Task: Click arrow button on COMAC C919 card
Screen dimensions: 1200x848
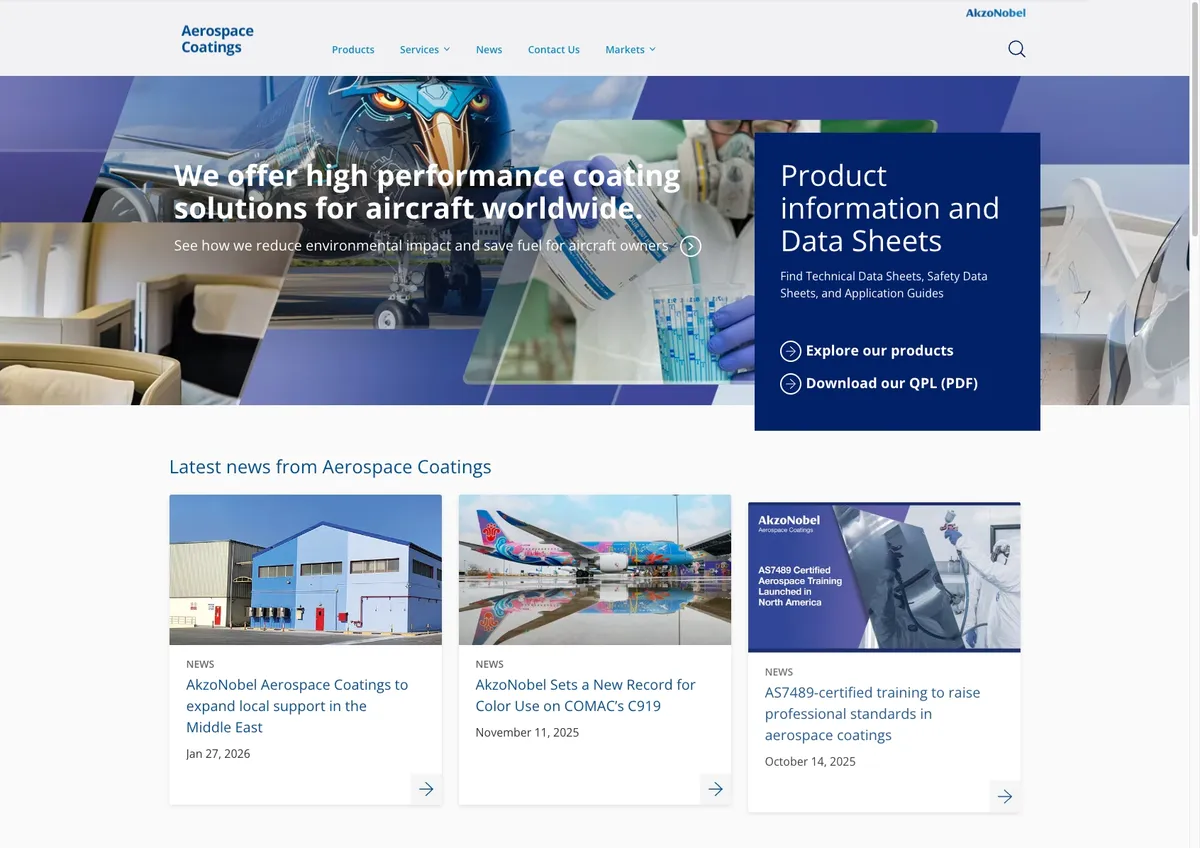Action: pos(715,789)
